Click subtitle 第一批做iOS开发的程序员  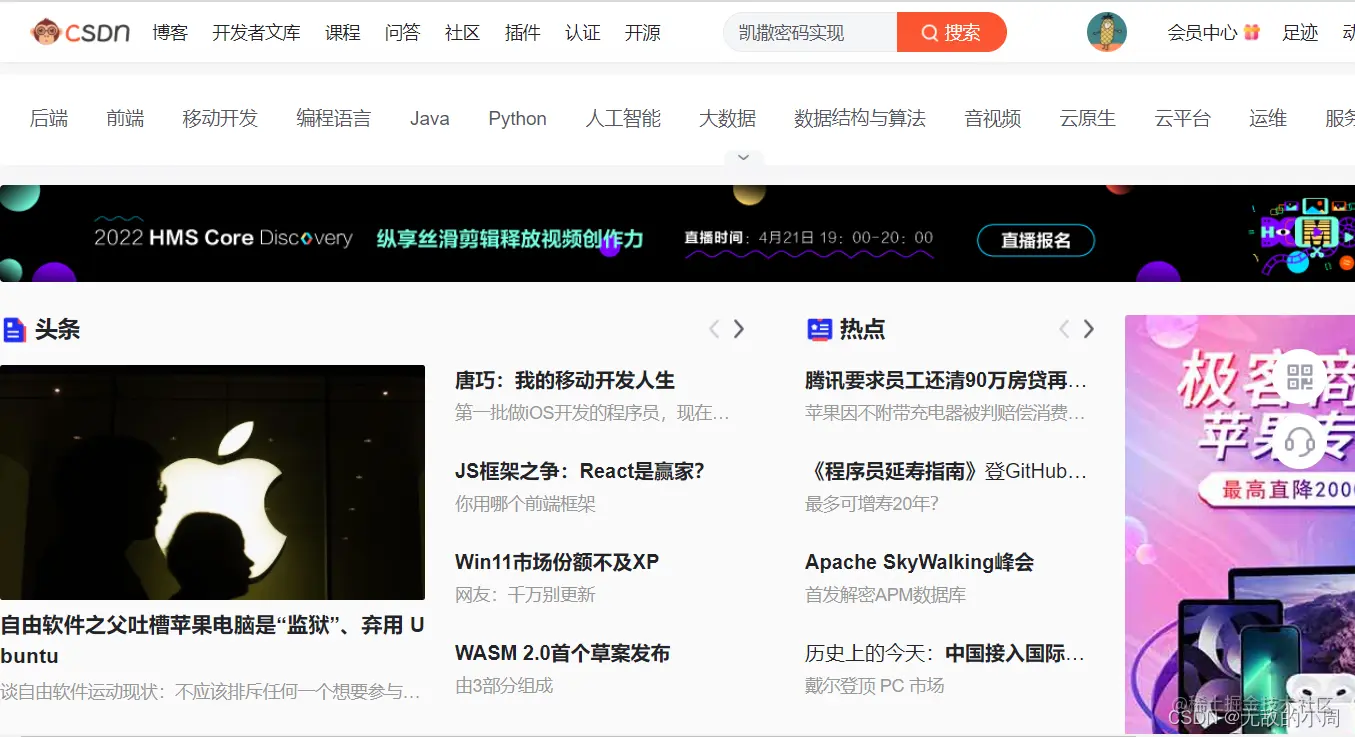click(592, 412)
